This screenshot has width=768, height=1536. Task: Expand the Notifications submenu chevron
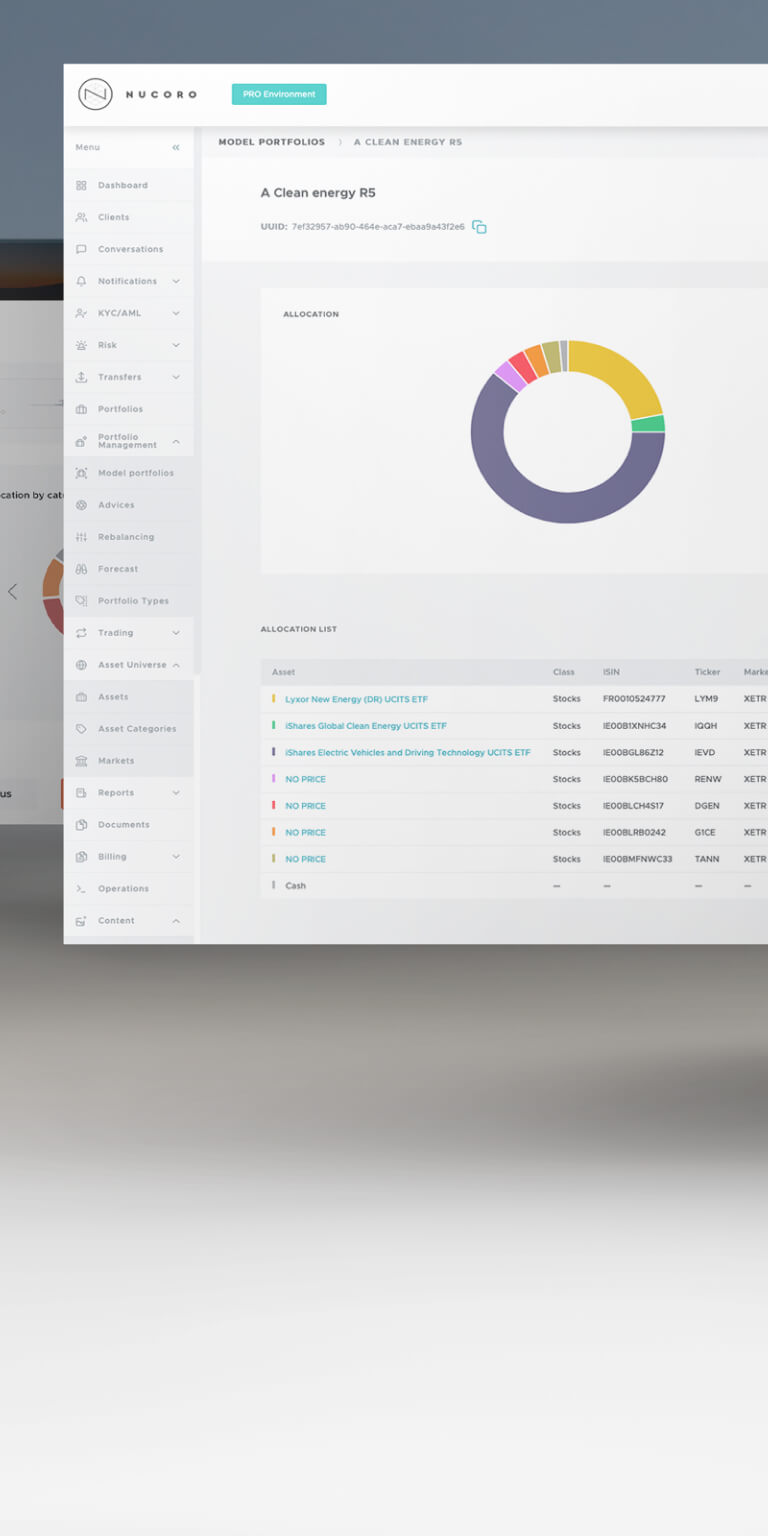tap(176, 282)
